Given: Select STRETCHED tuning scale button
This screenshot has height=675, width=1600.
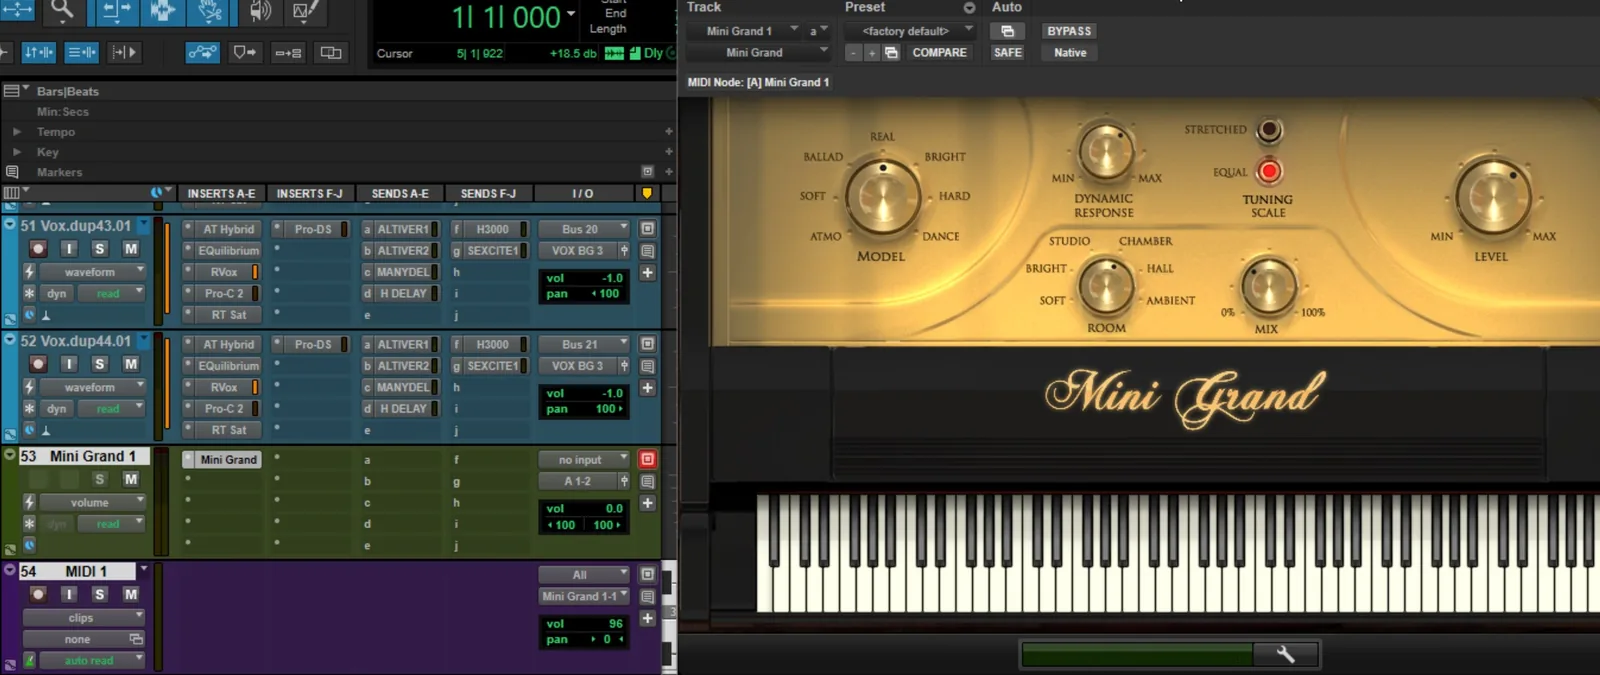Looking at the screenshot, I should point(1269,130).
